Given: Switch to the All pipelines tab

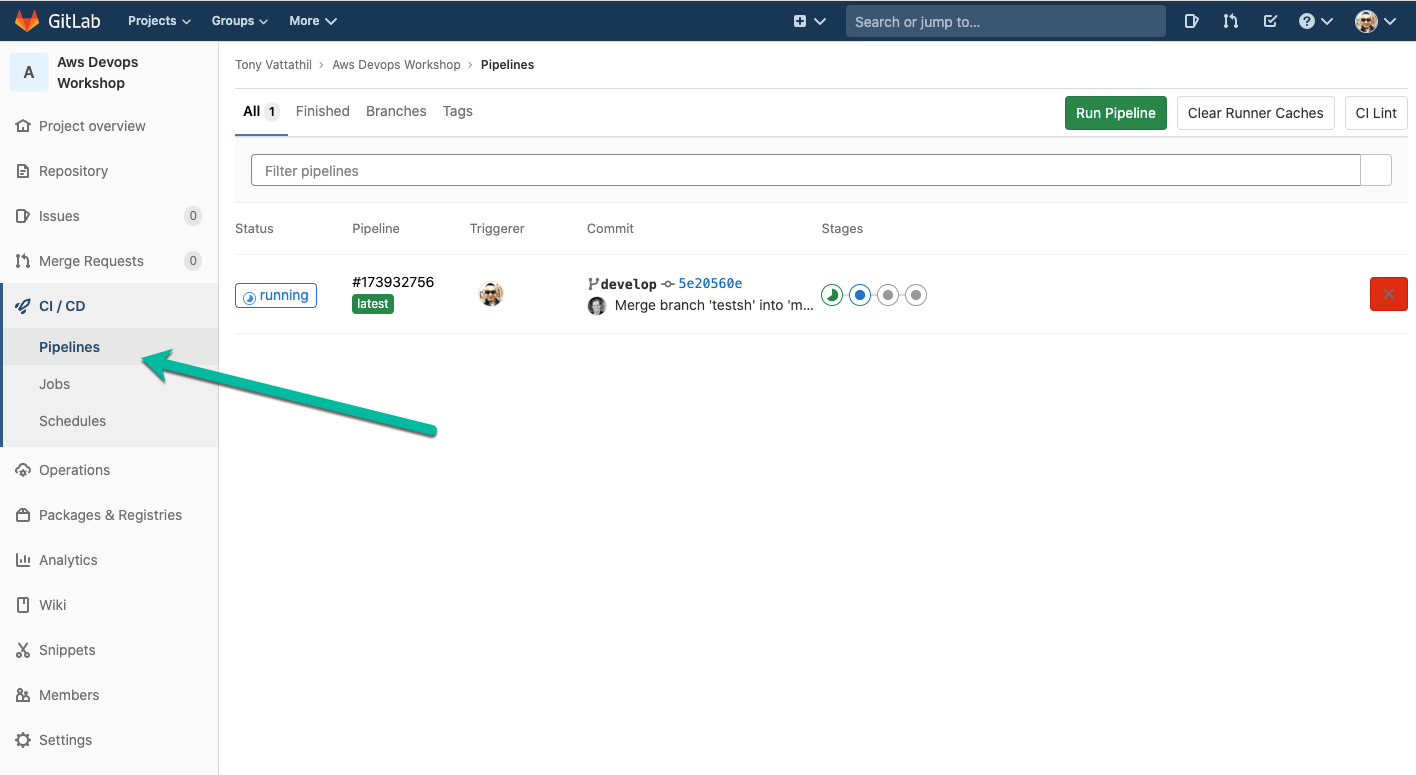Looking at the screenshot, I should pos(261,112).
